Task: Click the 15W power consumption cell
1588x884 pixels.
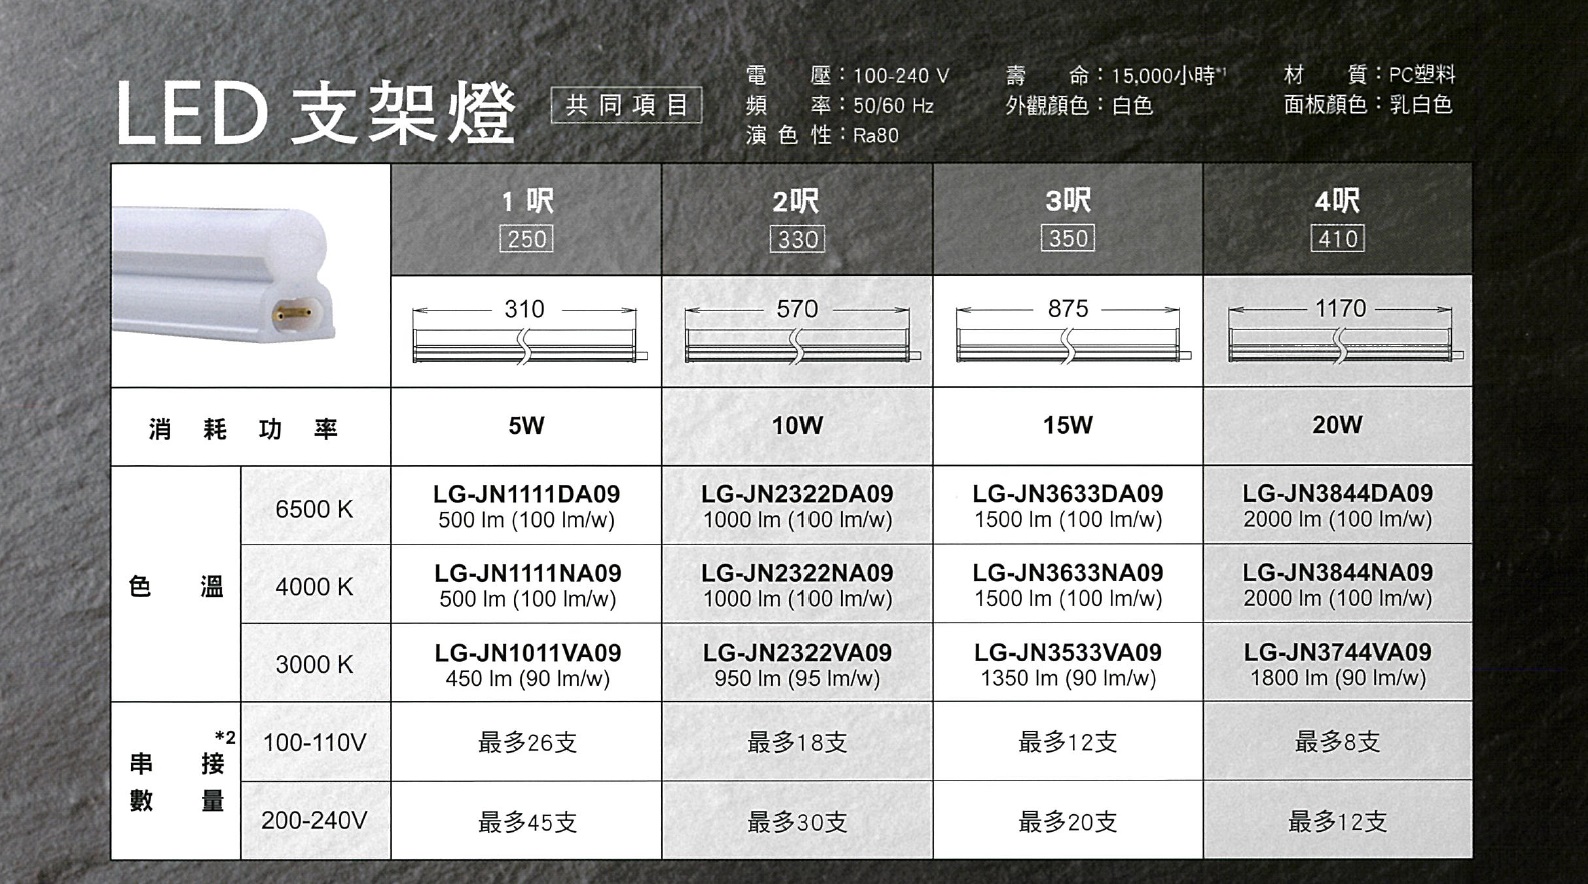Action: [1068, 425]
